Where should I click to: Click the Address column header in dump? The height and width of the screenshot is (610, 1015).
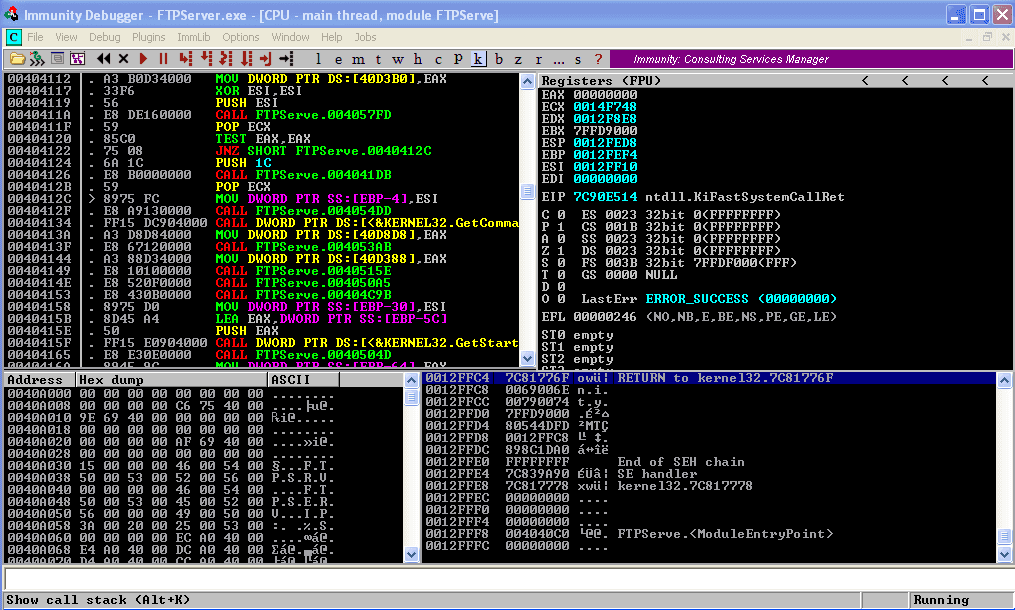click(39, 380)
